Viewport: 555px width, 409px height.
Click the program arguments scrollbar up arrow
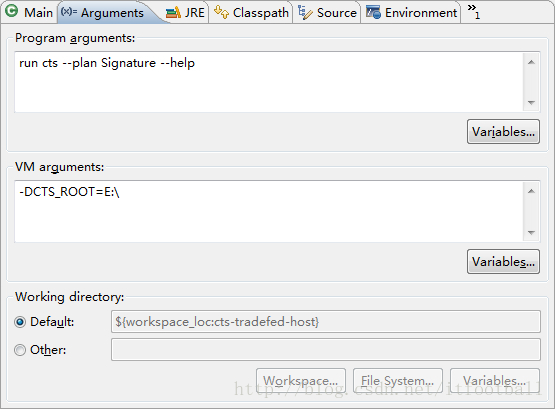coord(531,62)
